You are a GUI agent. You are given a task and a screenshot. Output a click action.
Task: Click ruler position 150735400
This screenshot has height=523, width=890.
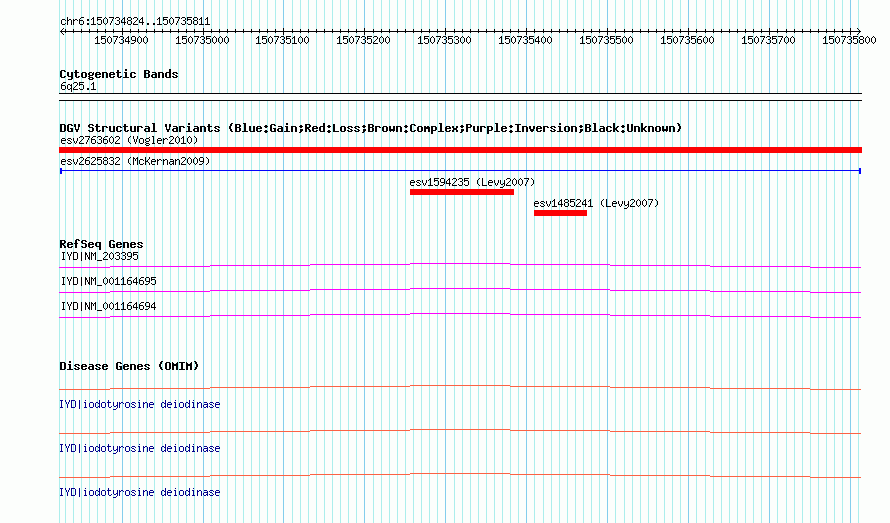point(526,40)
